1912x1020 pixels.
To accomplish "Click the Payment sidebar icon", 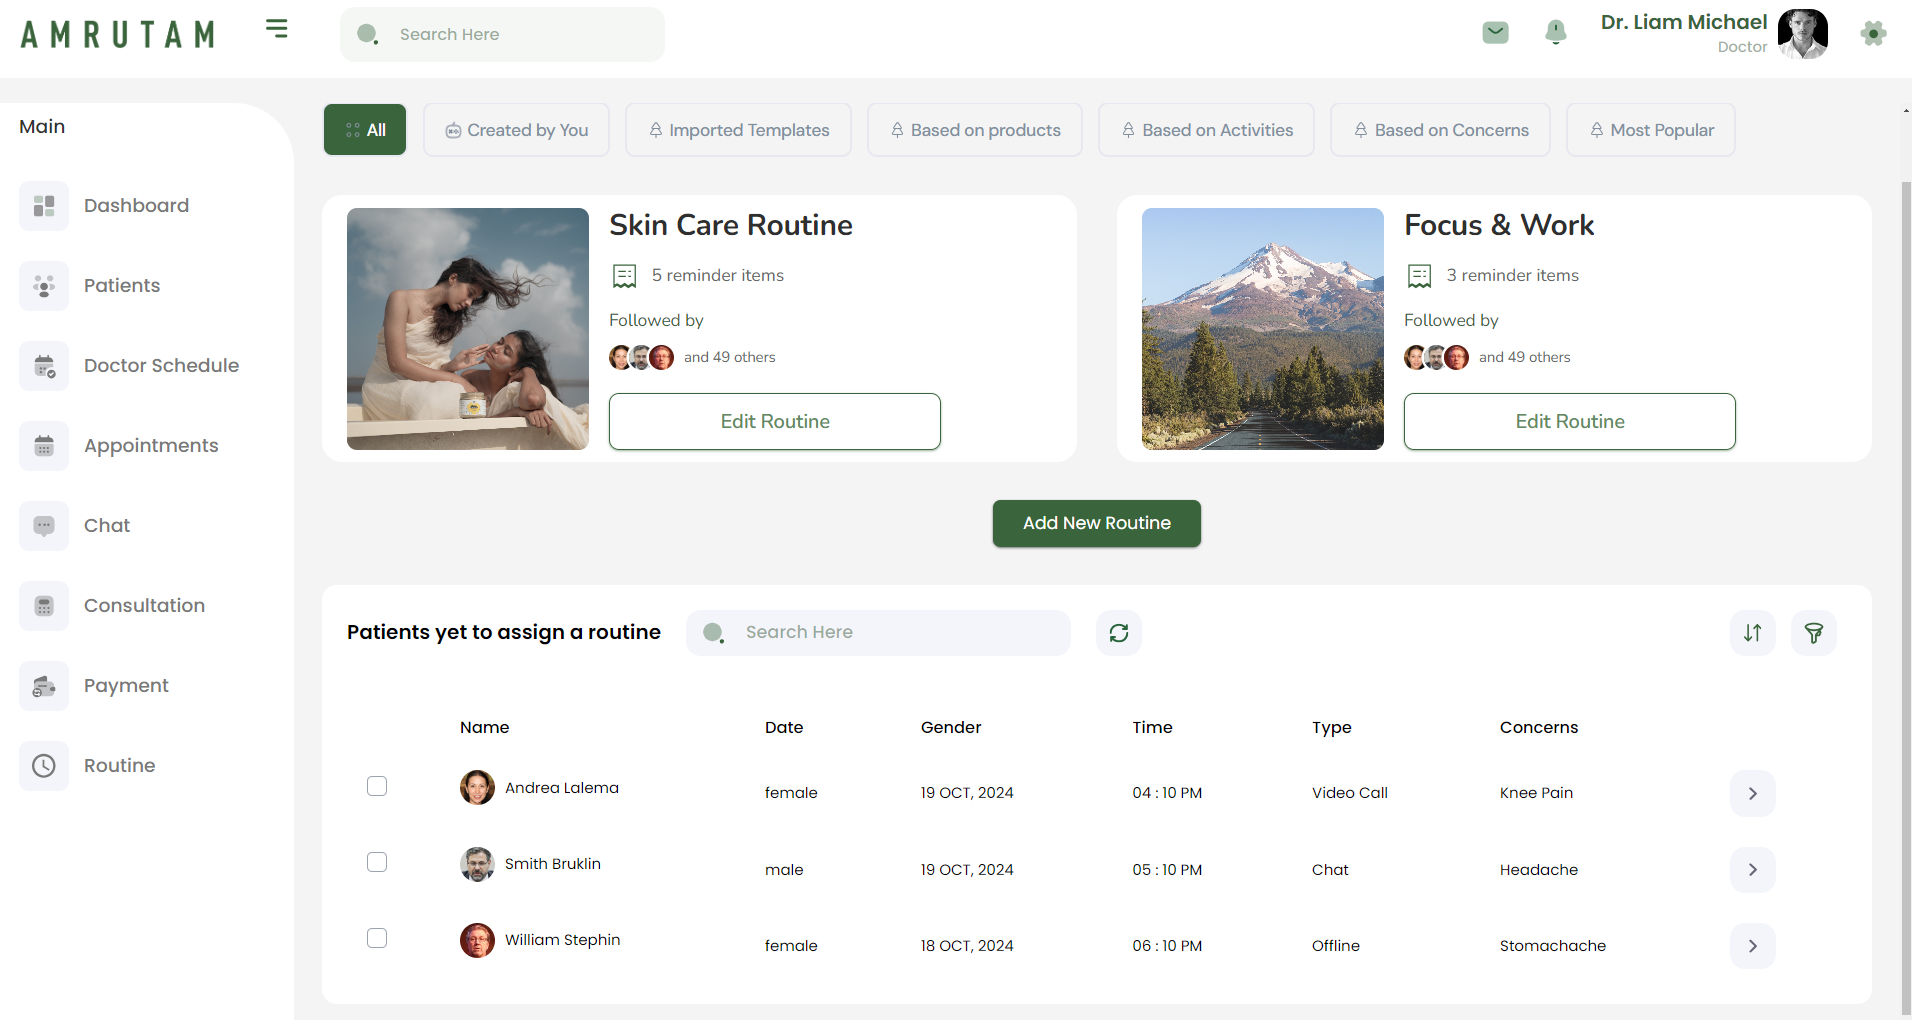I will [44, 686].
